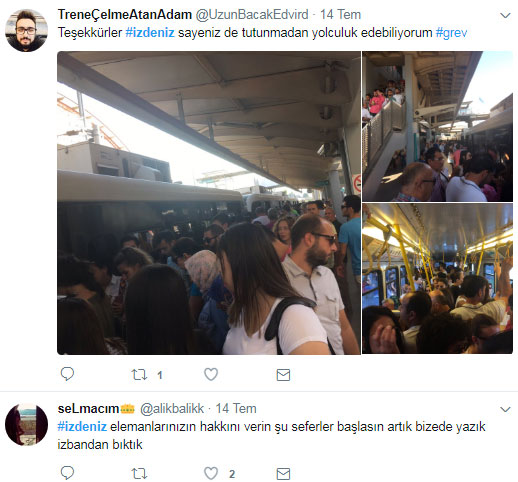Open the @alikbalikk handle
518x482 pixels.
click(172, 409)
